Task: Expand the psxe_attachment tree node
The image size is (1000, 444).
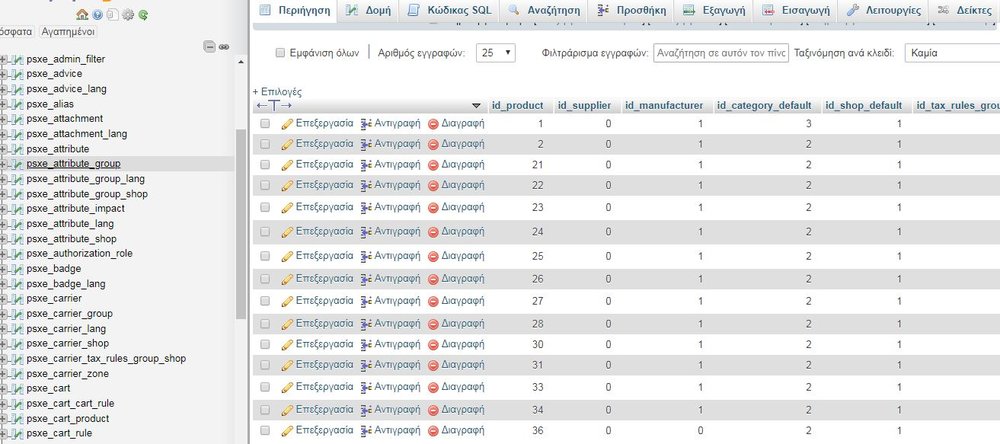Action: pyautogui.click(x=3, y=119)
